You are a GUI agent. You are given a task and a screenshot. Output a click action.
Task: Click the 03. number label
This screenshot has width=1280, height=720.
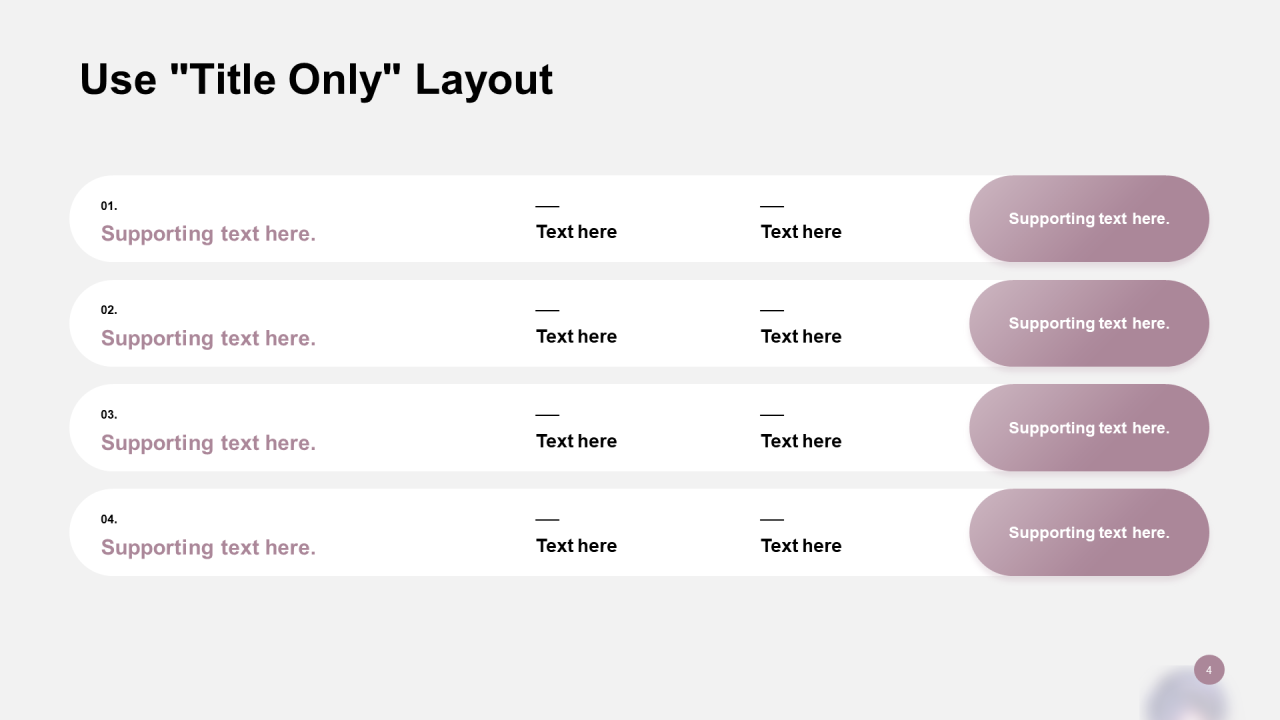[x=109, y=415]
